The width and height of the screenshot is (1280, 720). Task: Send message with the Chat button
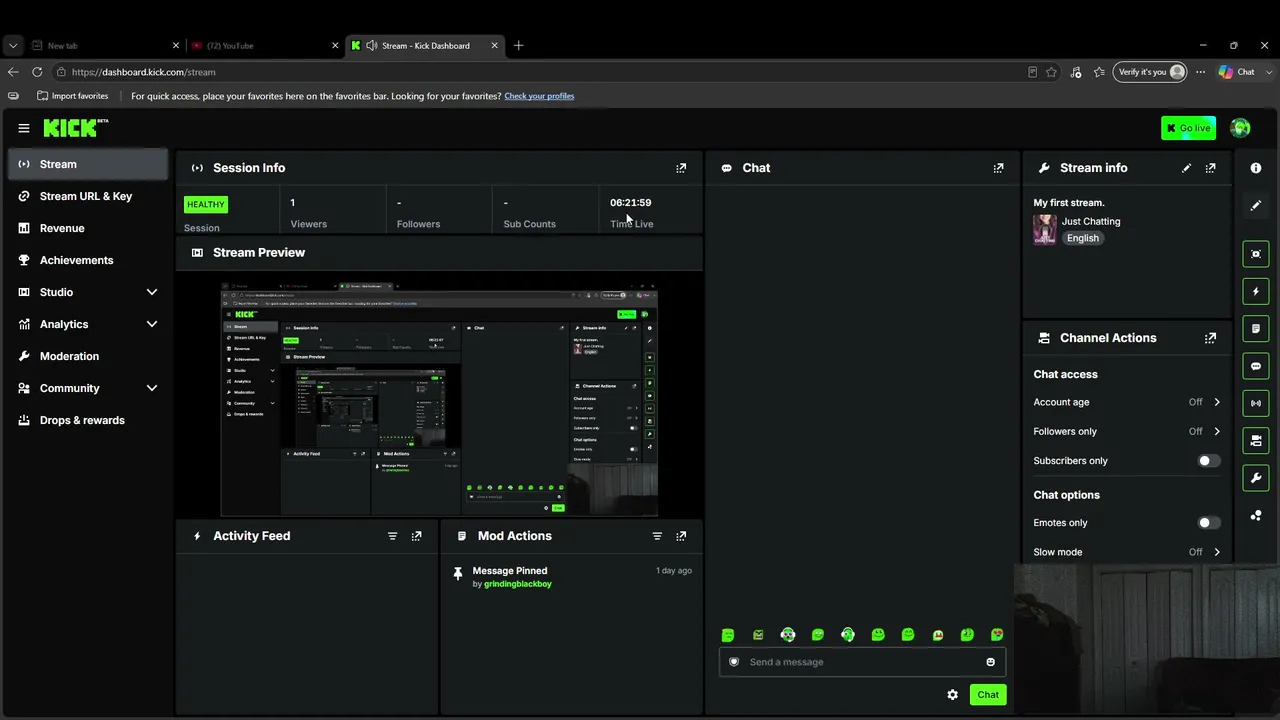point(988,695)
